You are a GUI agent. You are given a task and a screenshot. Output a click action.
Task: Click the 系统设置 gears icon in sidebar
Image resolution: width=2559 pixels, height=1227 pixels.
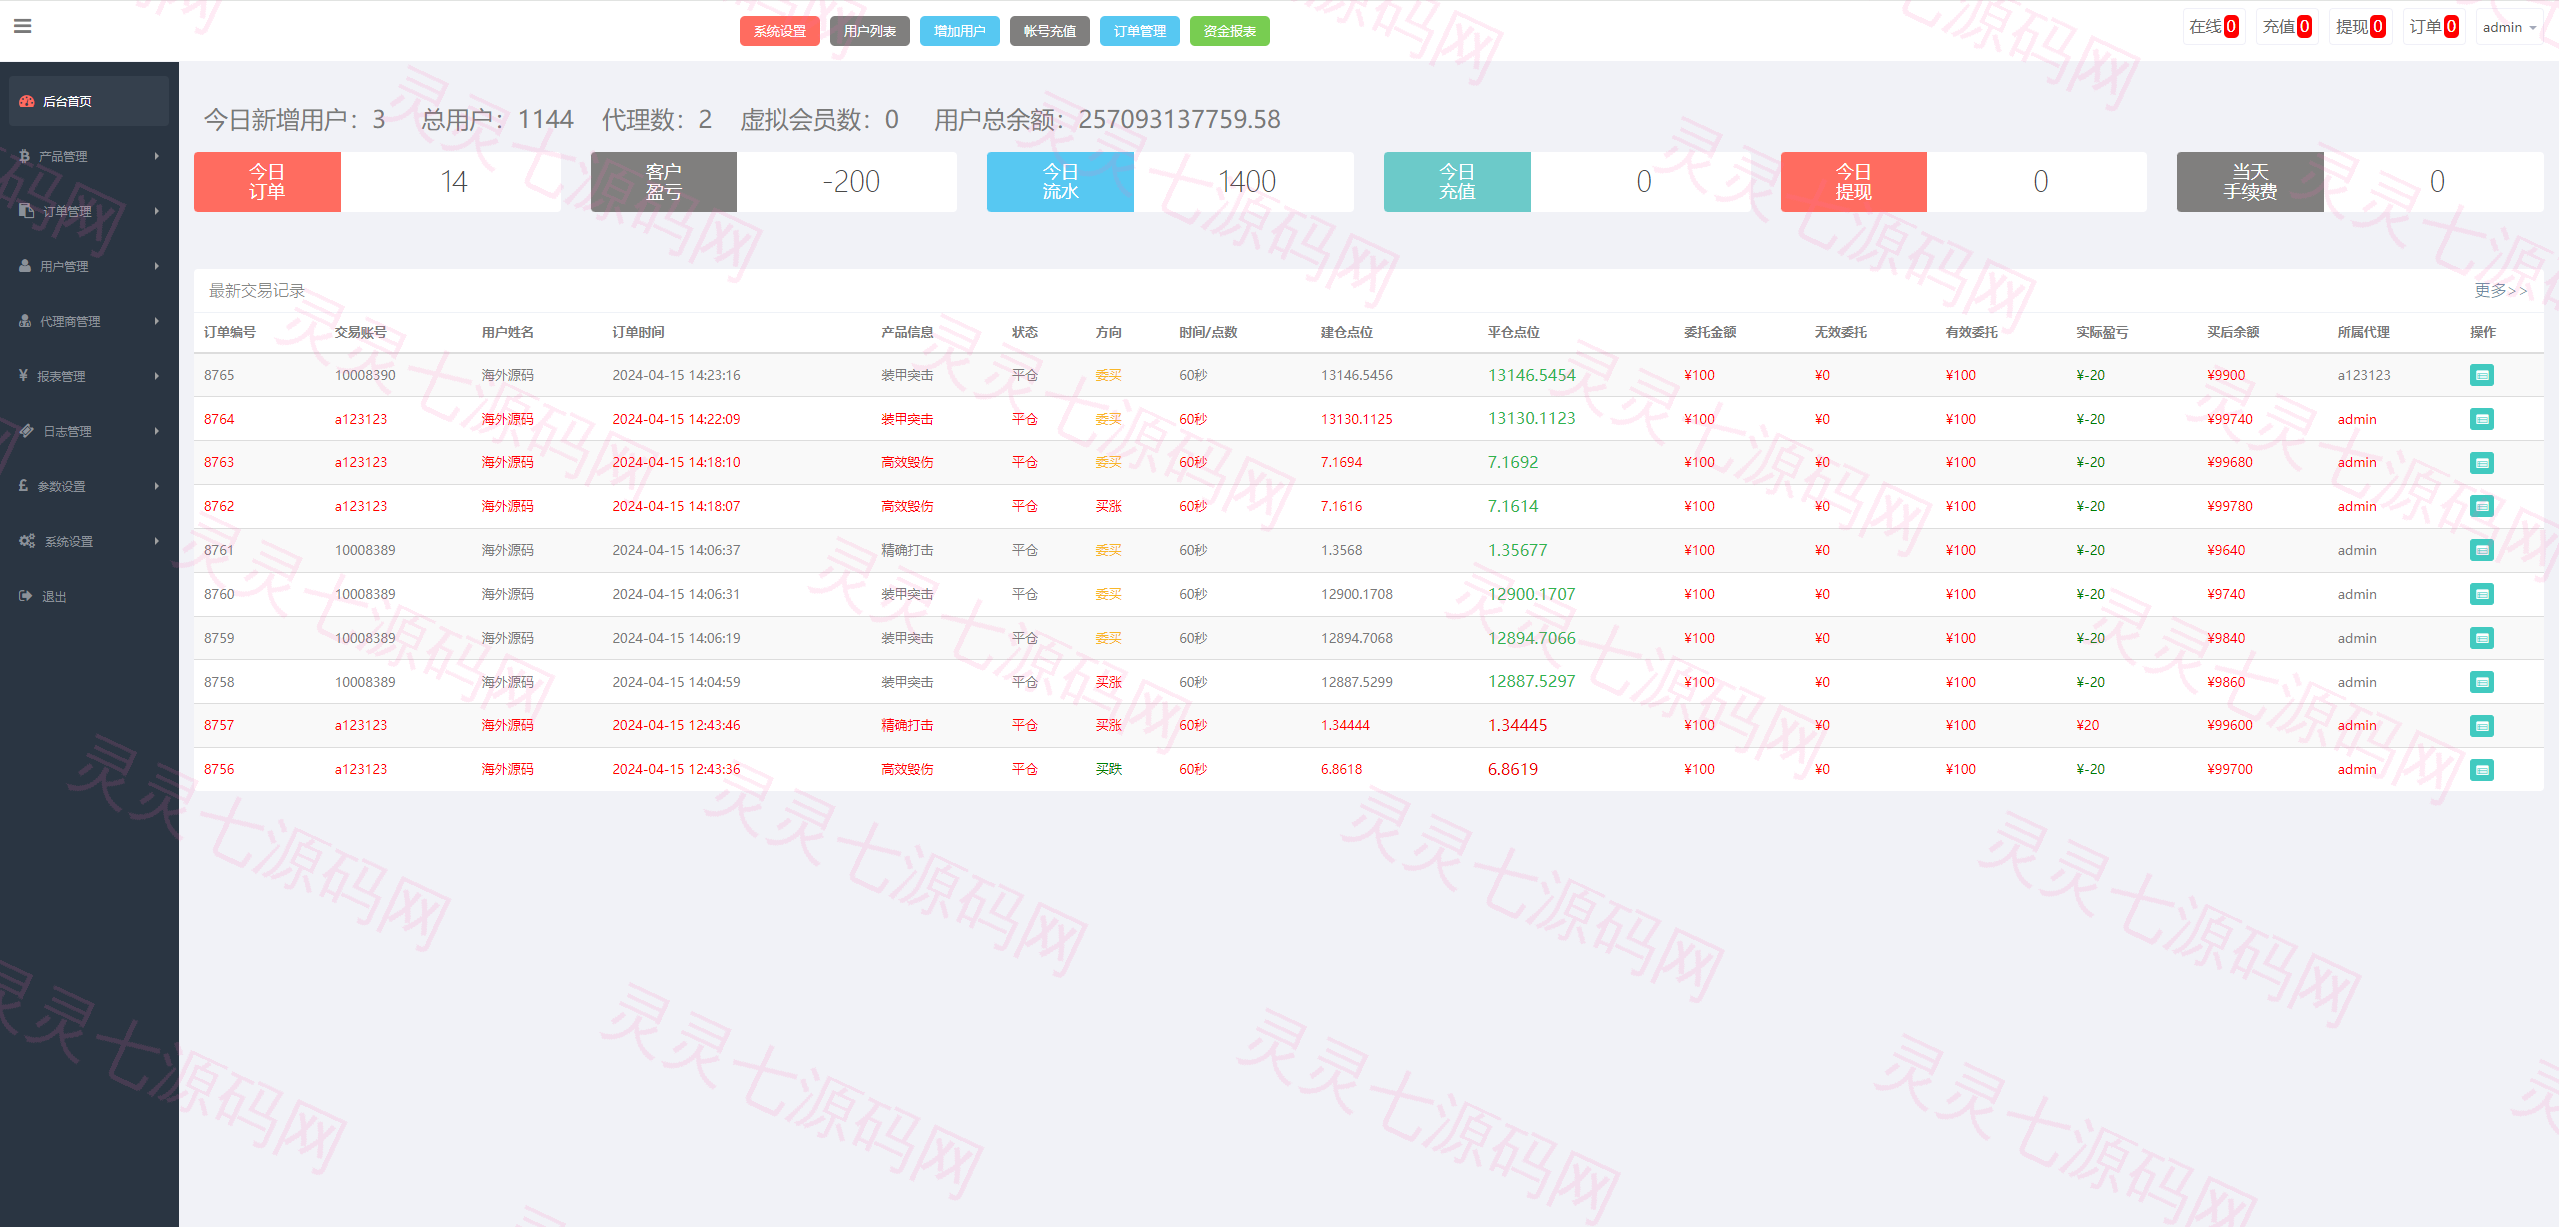click(27, 541)
